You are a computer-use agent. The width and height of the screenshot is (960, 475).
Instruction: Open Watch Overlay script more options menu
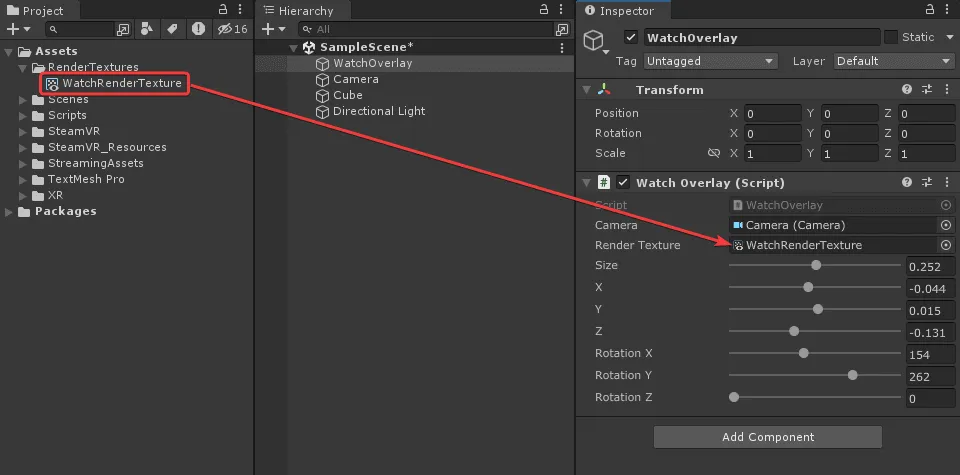click(945, 183)
